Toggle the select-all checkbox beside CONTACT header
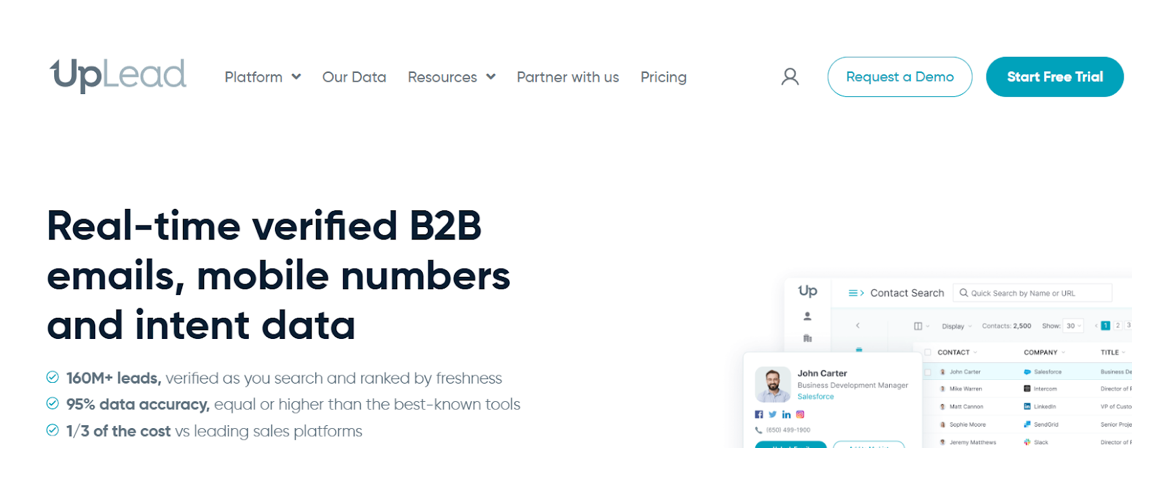The image size is (1172, 486). pos(927,352)
